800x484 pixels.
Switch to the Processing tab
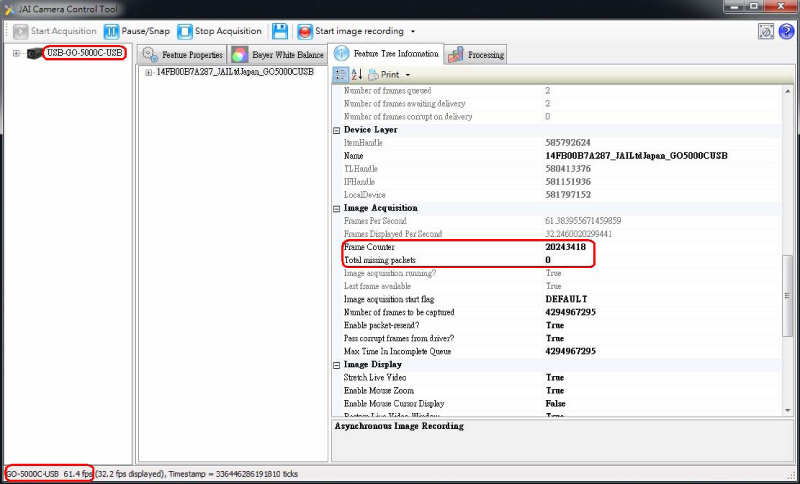476,55
